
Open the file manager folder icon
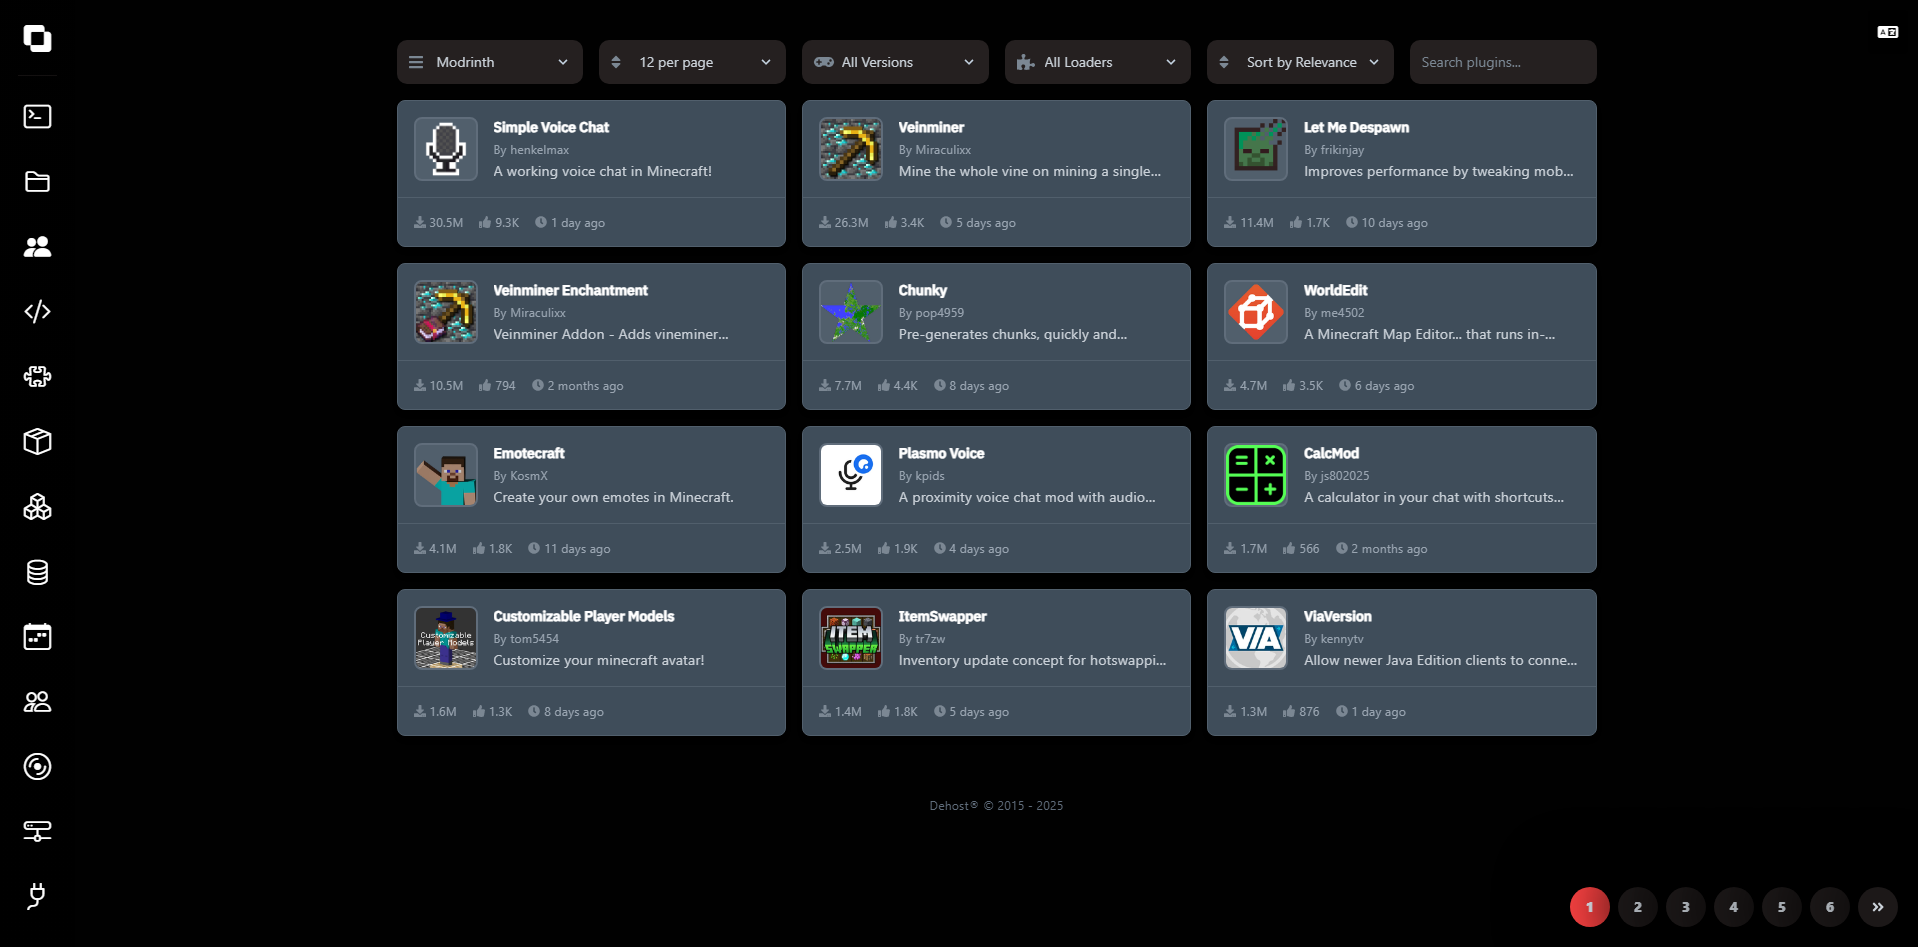click(x=37, y=182)
